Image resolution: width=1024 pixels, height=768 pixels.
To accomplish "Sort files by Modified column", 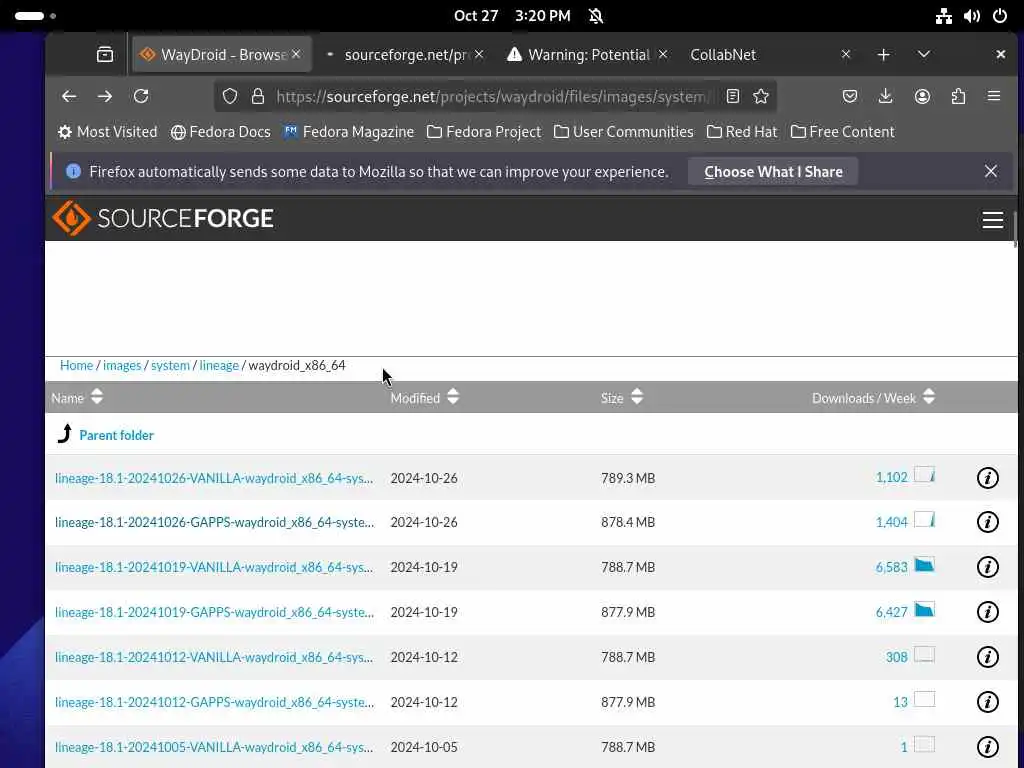I will coord(424,397).
